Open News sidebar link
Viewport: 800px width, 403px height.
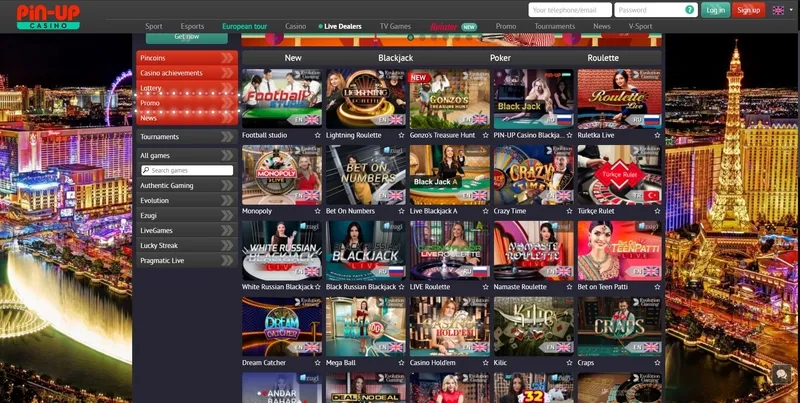click(x=148, y=118)
